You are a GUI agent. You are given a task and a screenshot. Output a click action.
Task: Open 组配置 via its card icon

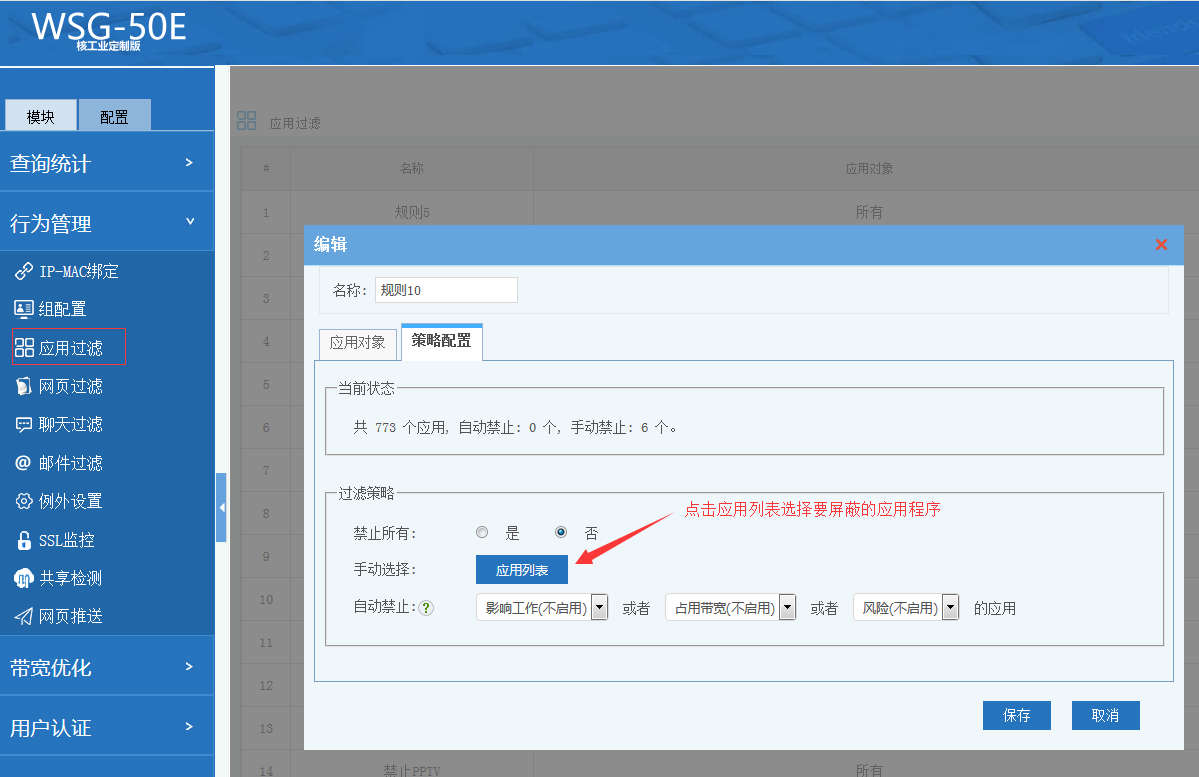click(x=24, y=310)
